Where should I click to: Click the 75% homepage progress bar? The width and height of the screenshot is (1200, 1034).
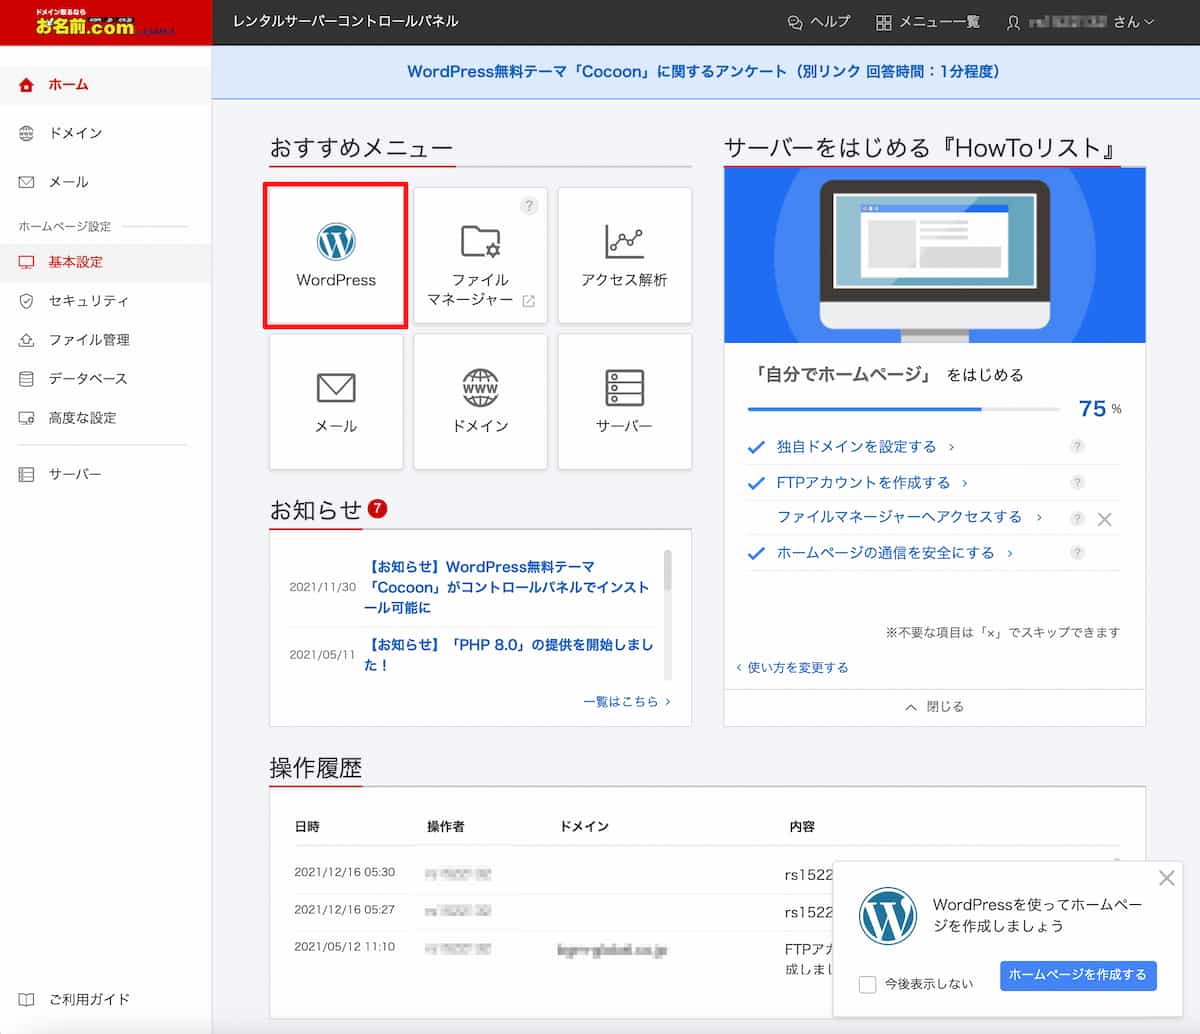tap(902, 409)
